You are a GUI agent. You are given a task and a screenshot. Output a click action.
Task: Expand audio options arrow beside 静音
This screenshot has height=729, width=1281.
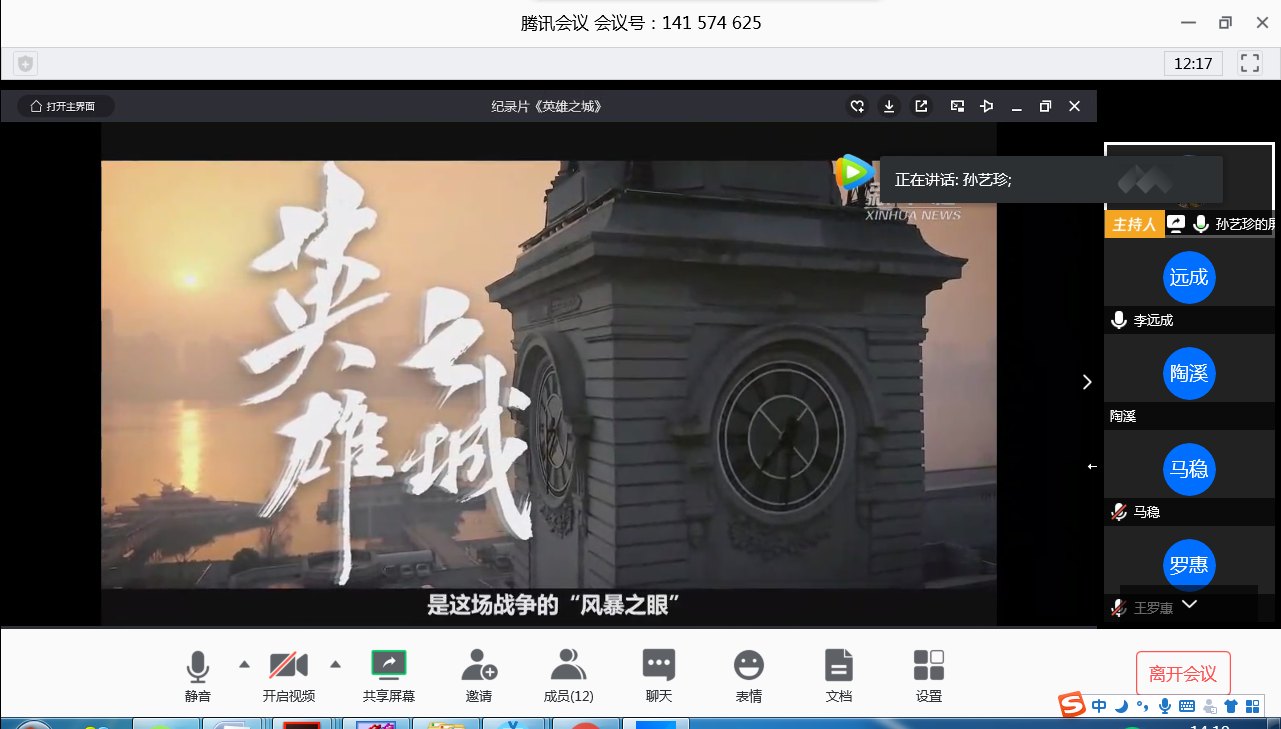coord(244,664)
